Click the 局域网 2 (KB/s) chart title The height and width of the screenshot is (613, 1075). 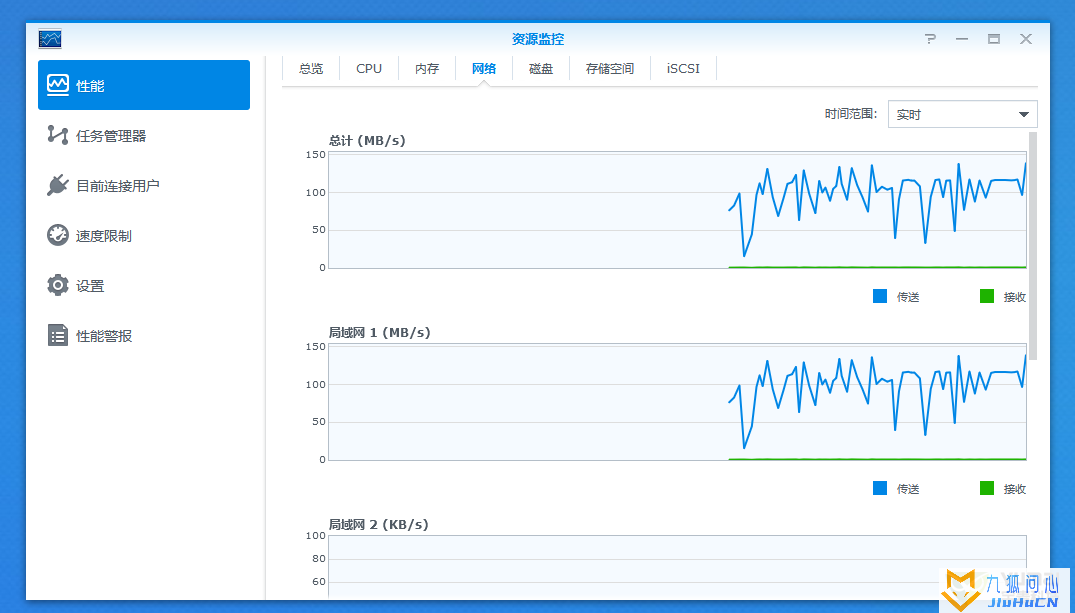click(378, 525)
